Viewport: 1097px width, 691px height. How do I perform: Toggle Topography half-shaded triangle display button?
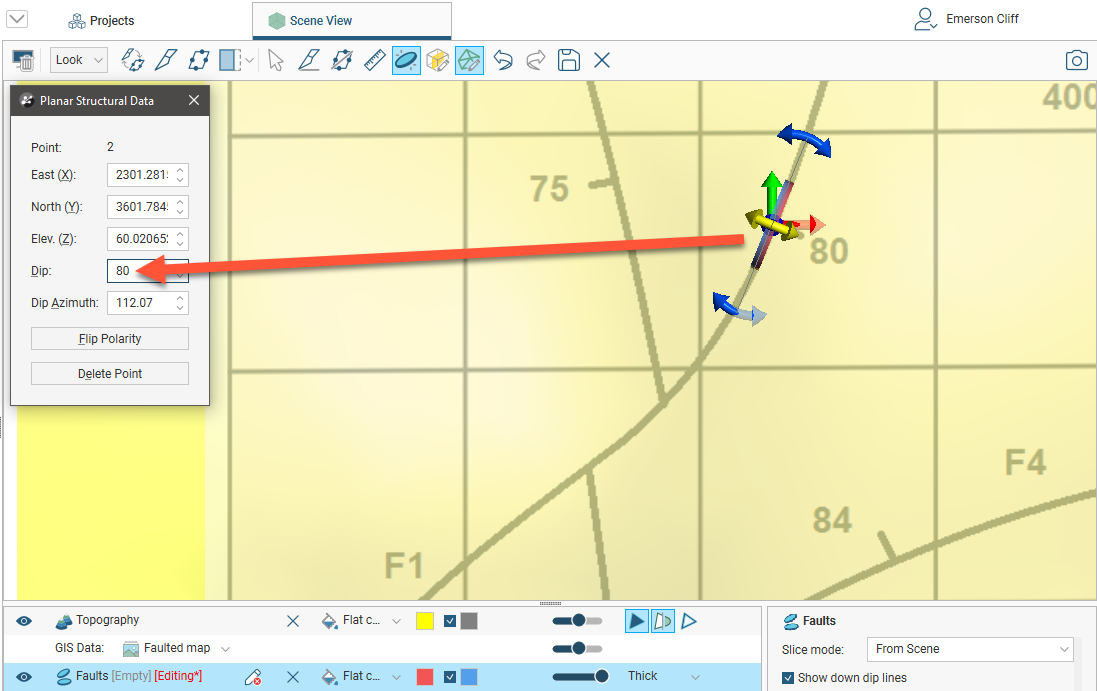tap(663, 621)
